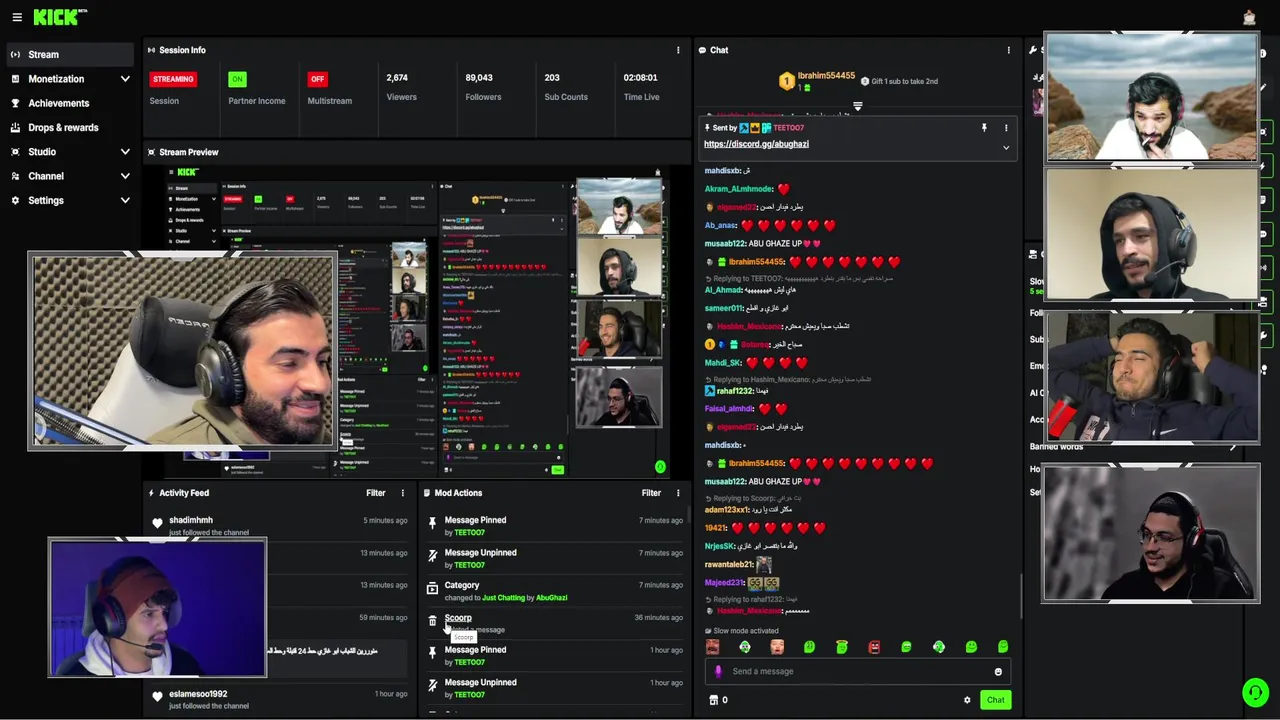Toggle the Partner Income ON badge
The height and width of the screenshot is (720, 1280).
(237, 79)
